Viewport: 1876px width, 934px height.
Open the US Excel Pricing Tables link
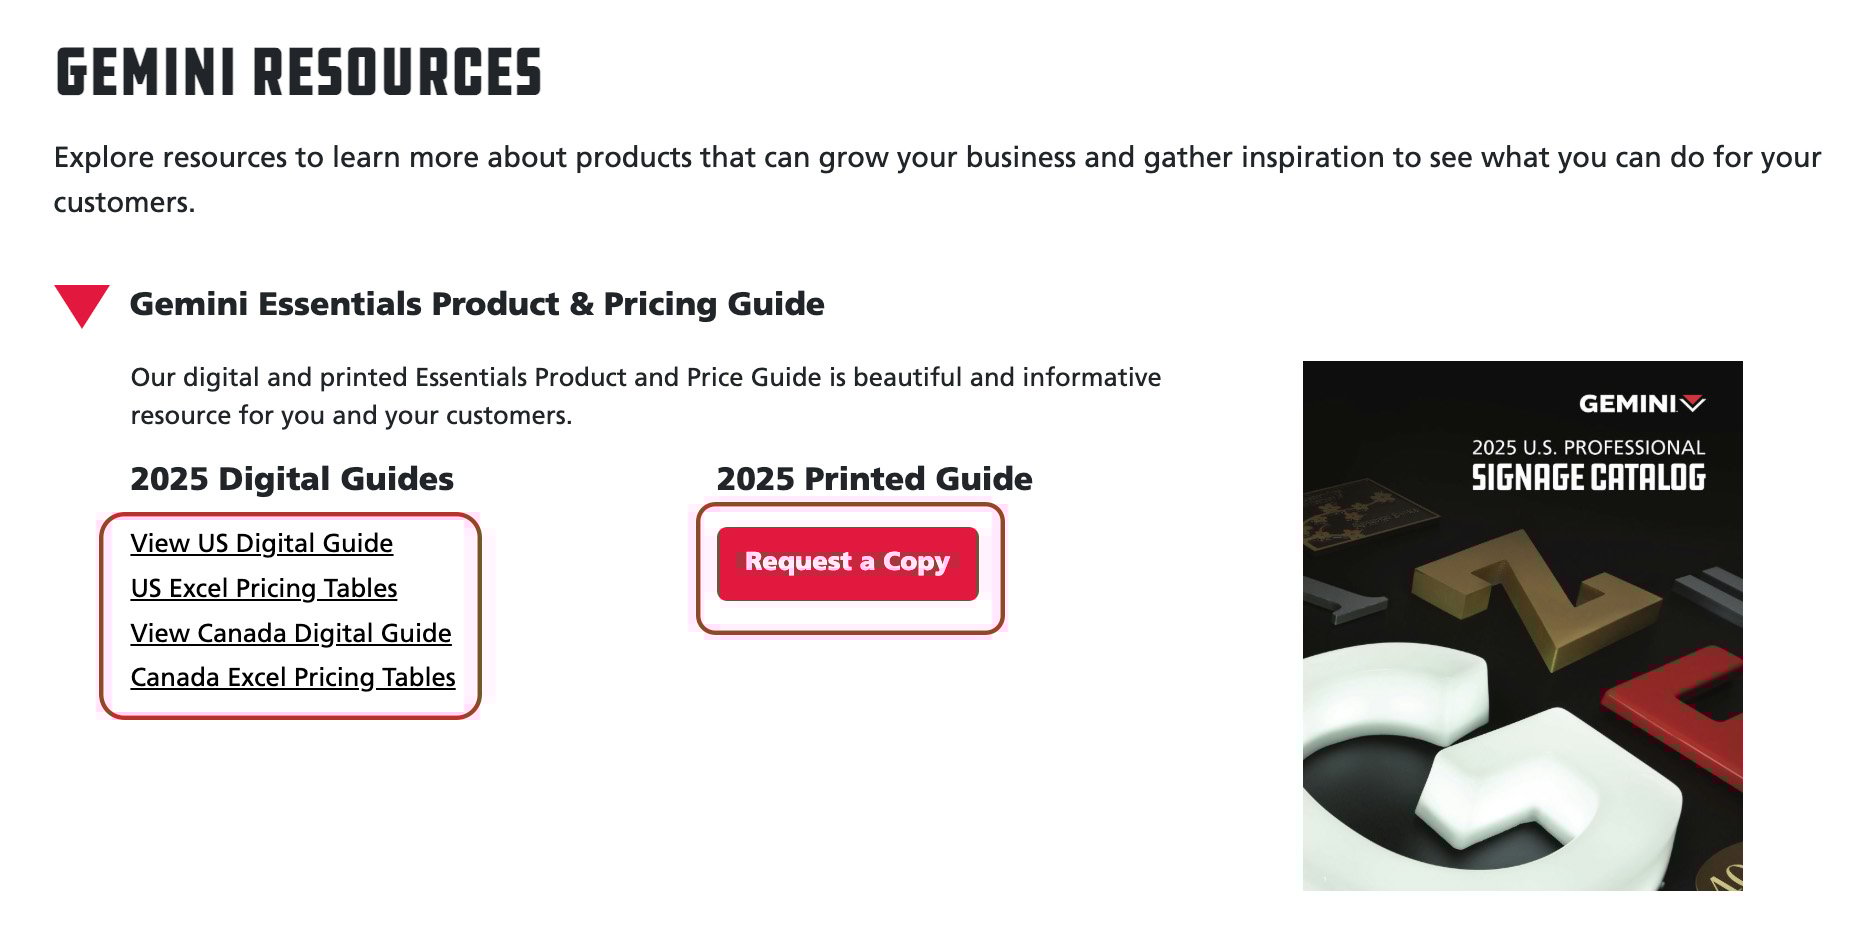(264, 588)
